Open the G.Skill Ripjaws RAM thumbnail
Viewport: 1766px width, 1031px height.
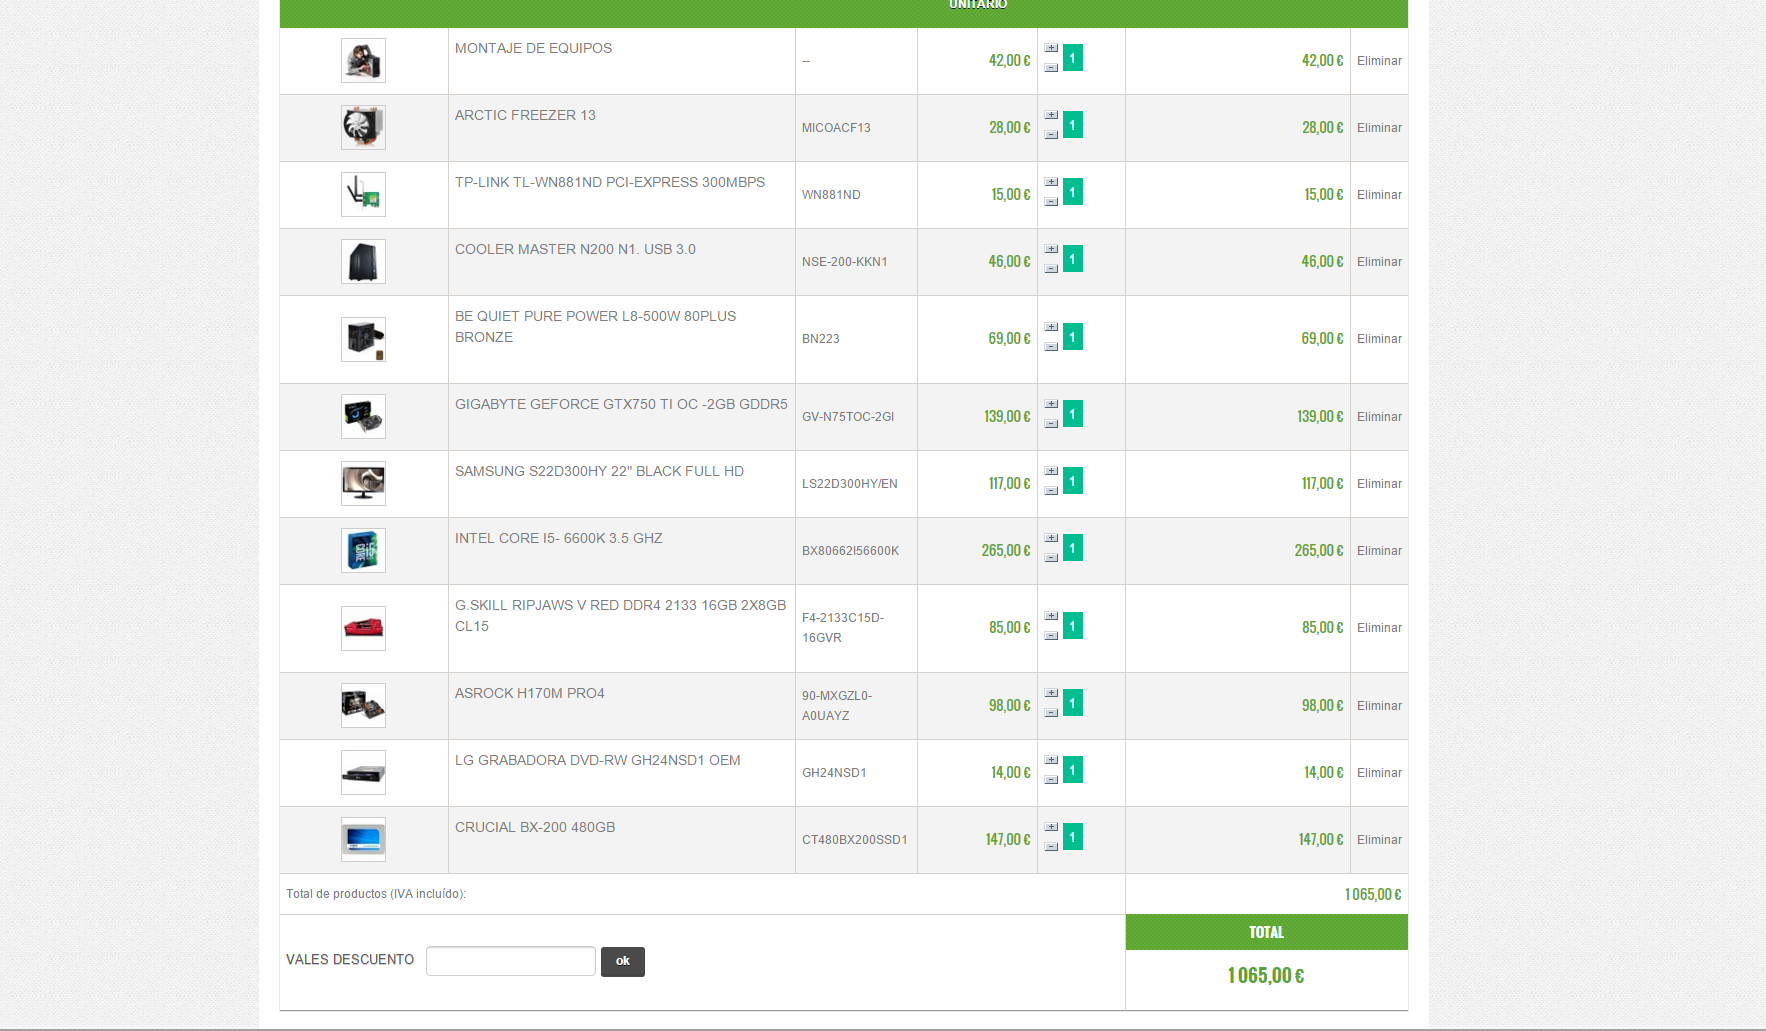click(x=363, y=629)
